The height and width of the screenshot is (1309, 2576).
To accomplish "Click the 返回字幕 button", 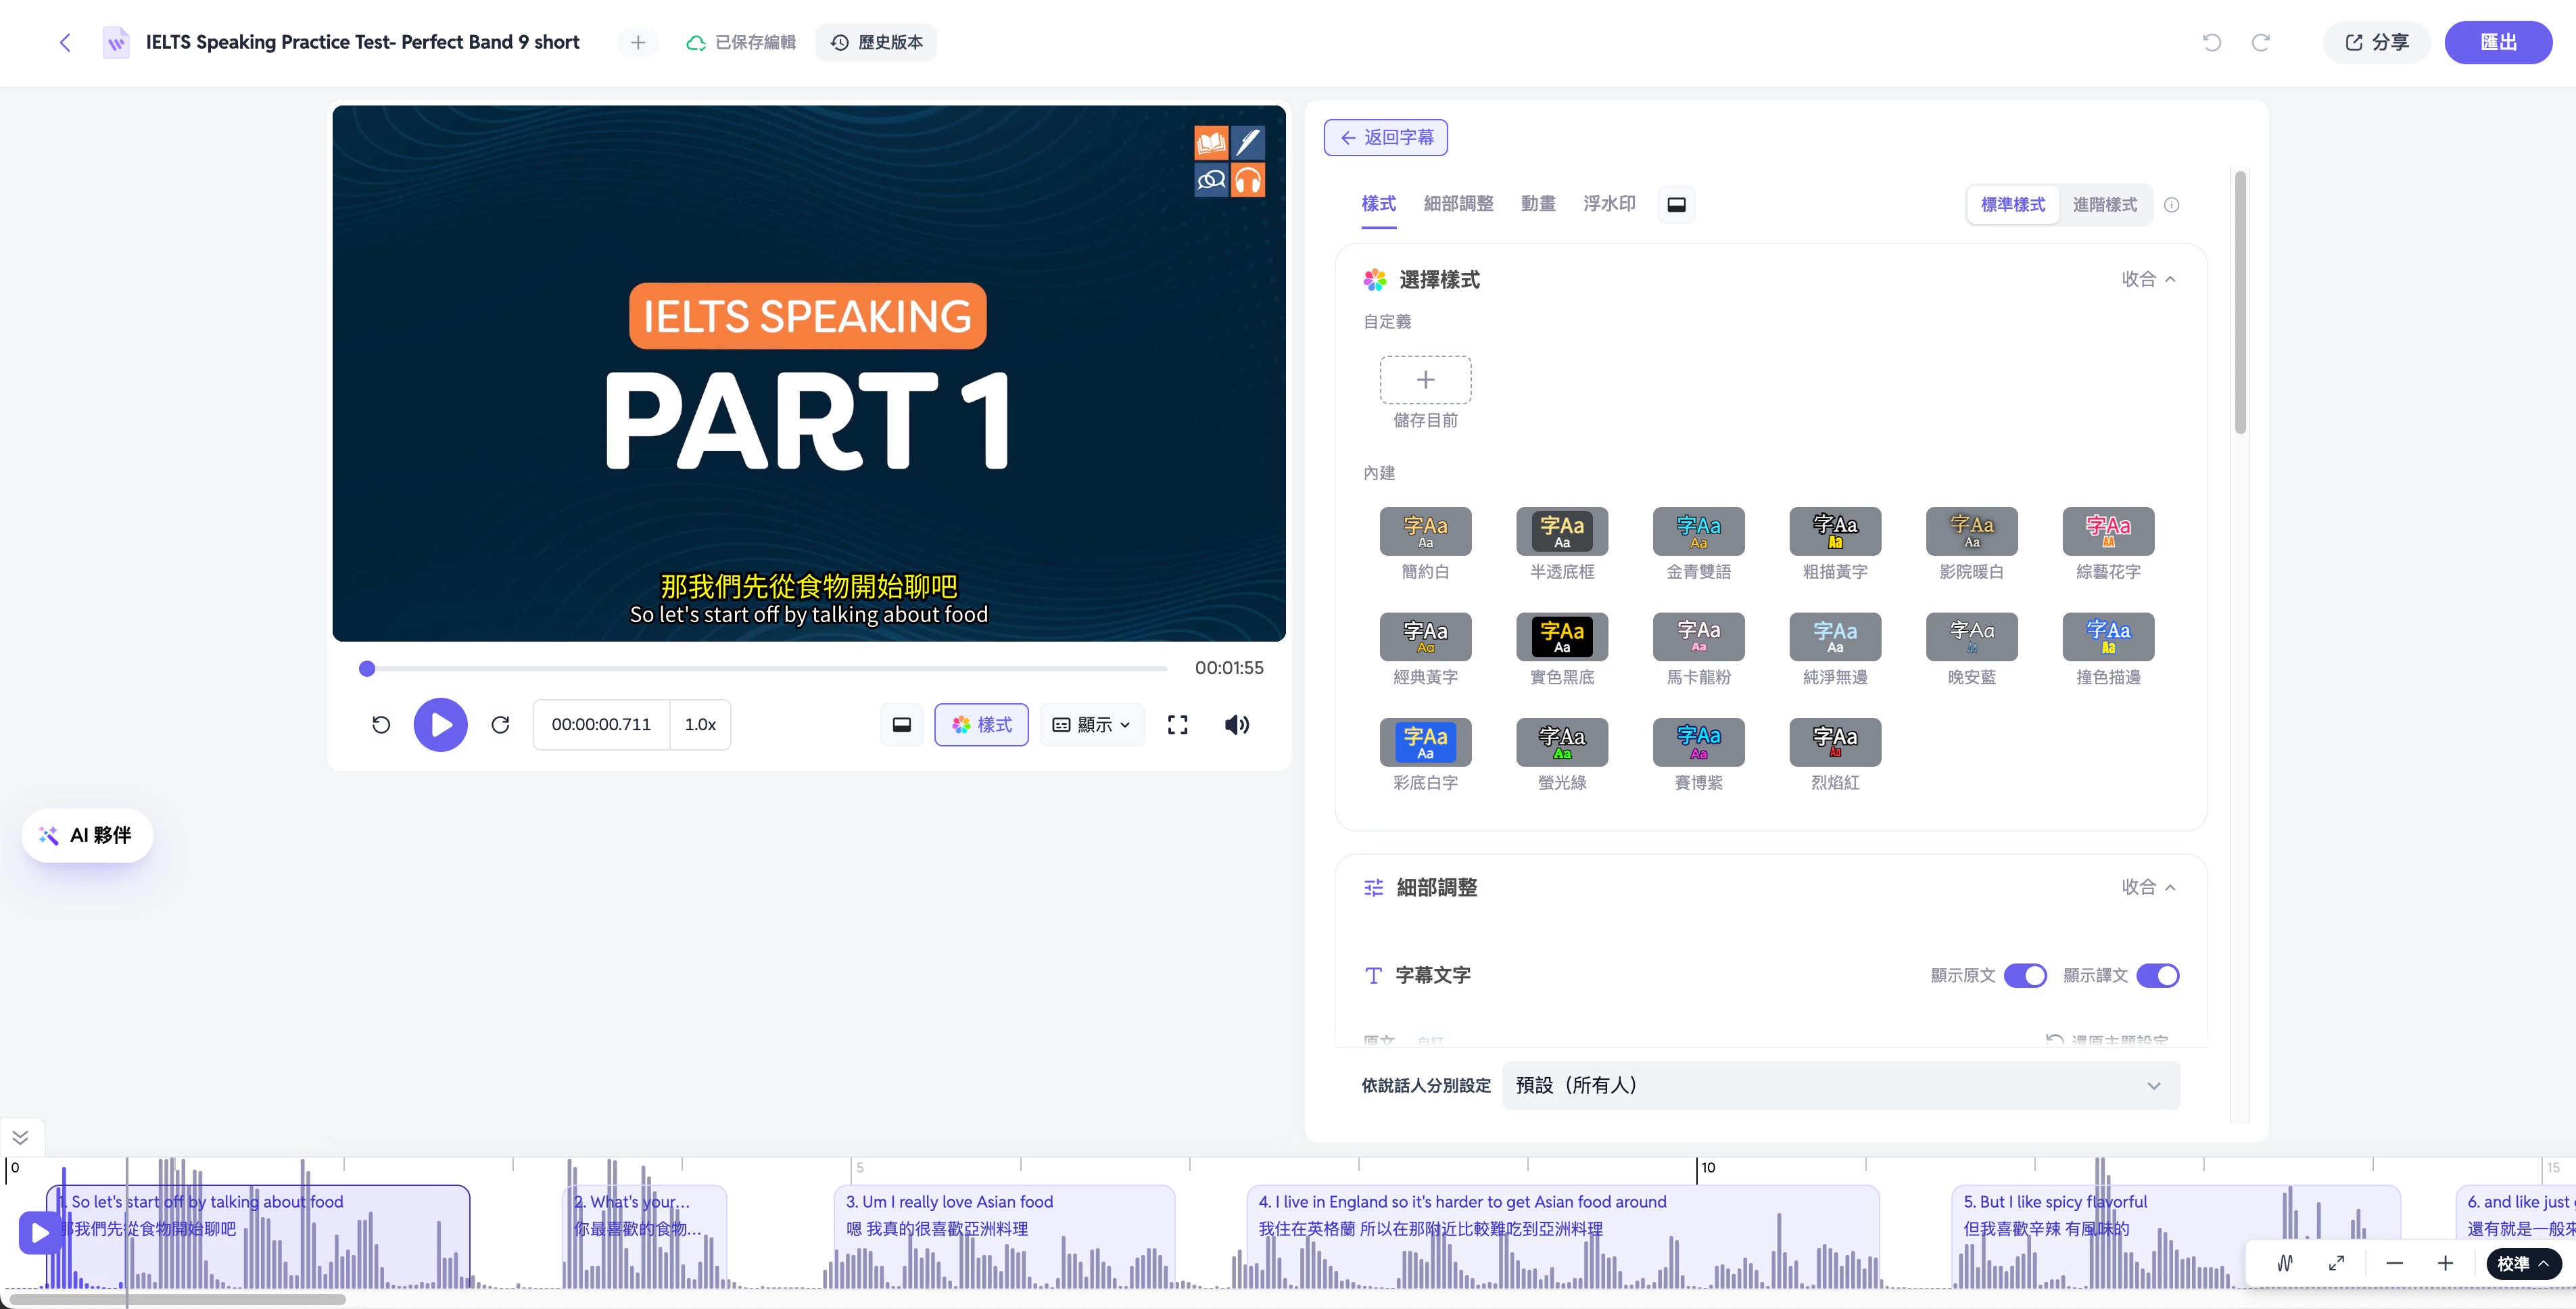I will click(x=1386, y=137).
